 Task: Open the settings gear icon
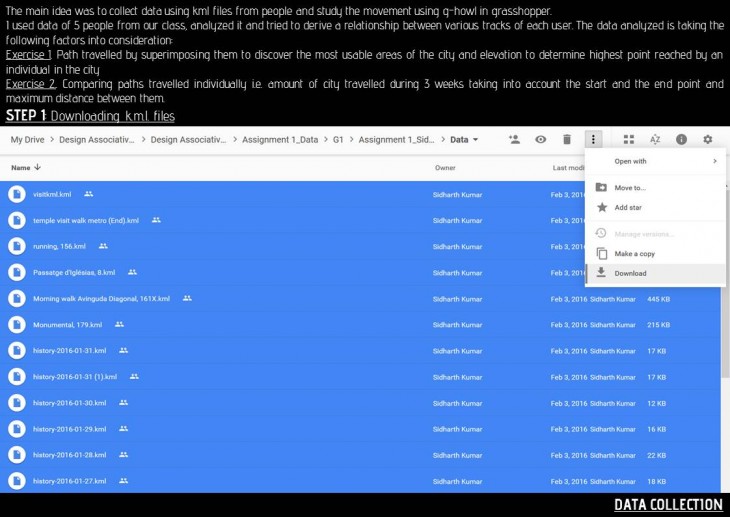[708, 140]
